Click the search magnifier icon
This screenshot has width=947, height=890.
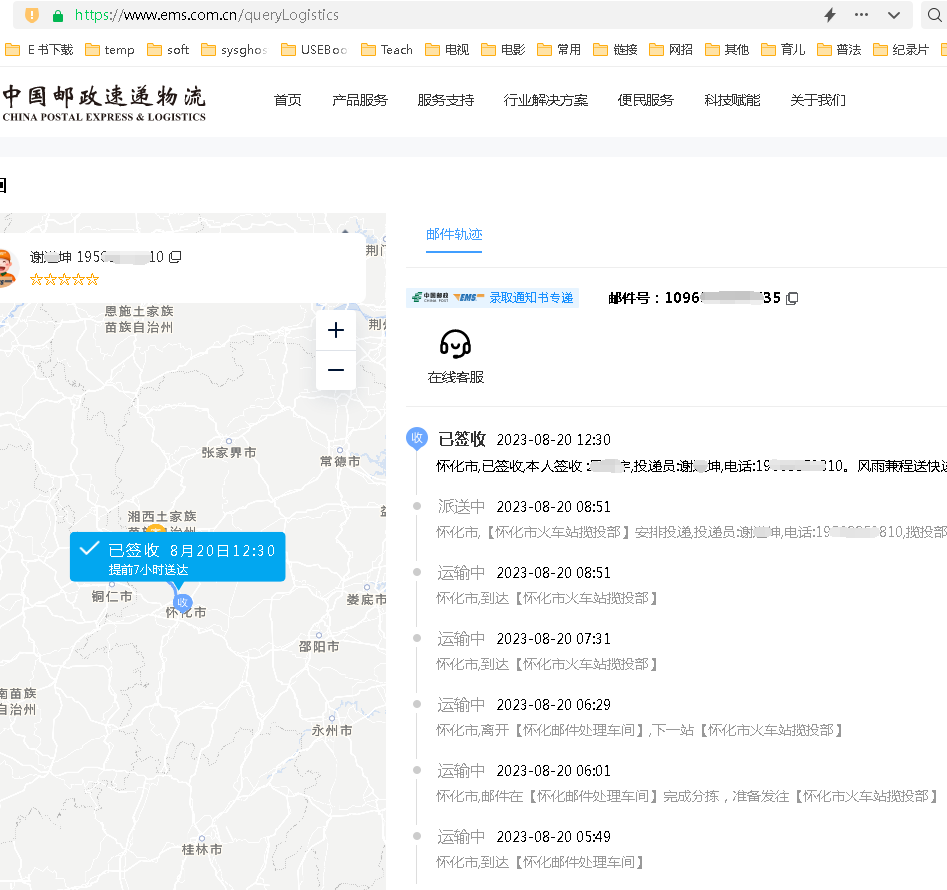point(934,15)
